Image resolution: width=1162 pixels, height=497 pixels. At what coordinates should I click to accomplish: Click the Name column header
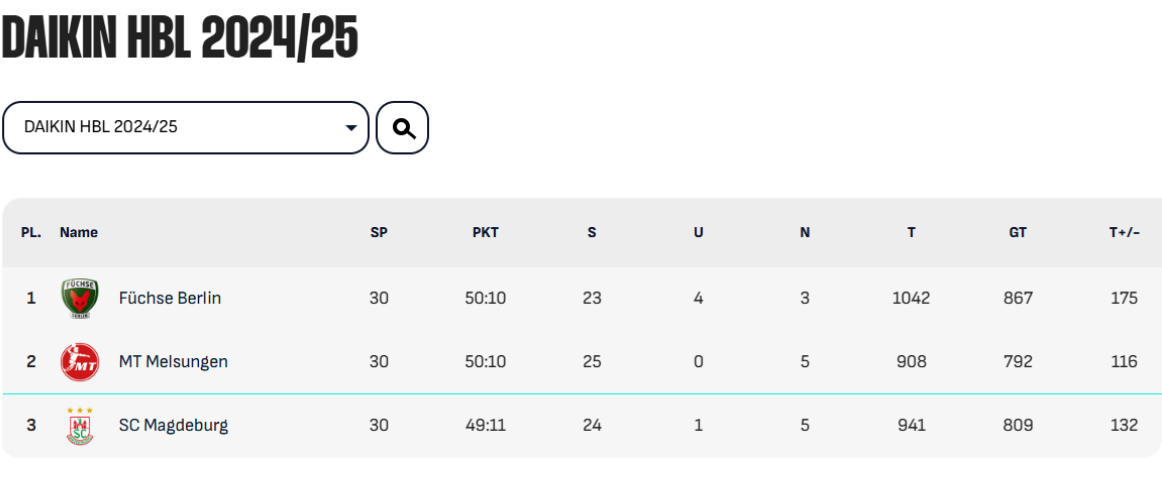click(79, 233)
